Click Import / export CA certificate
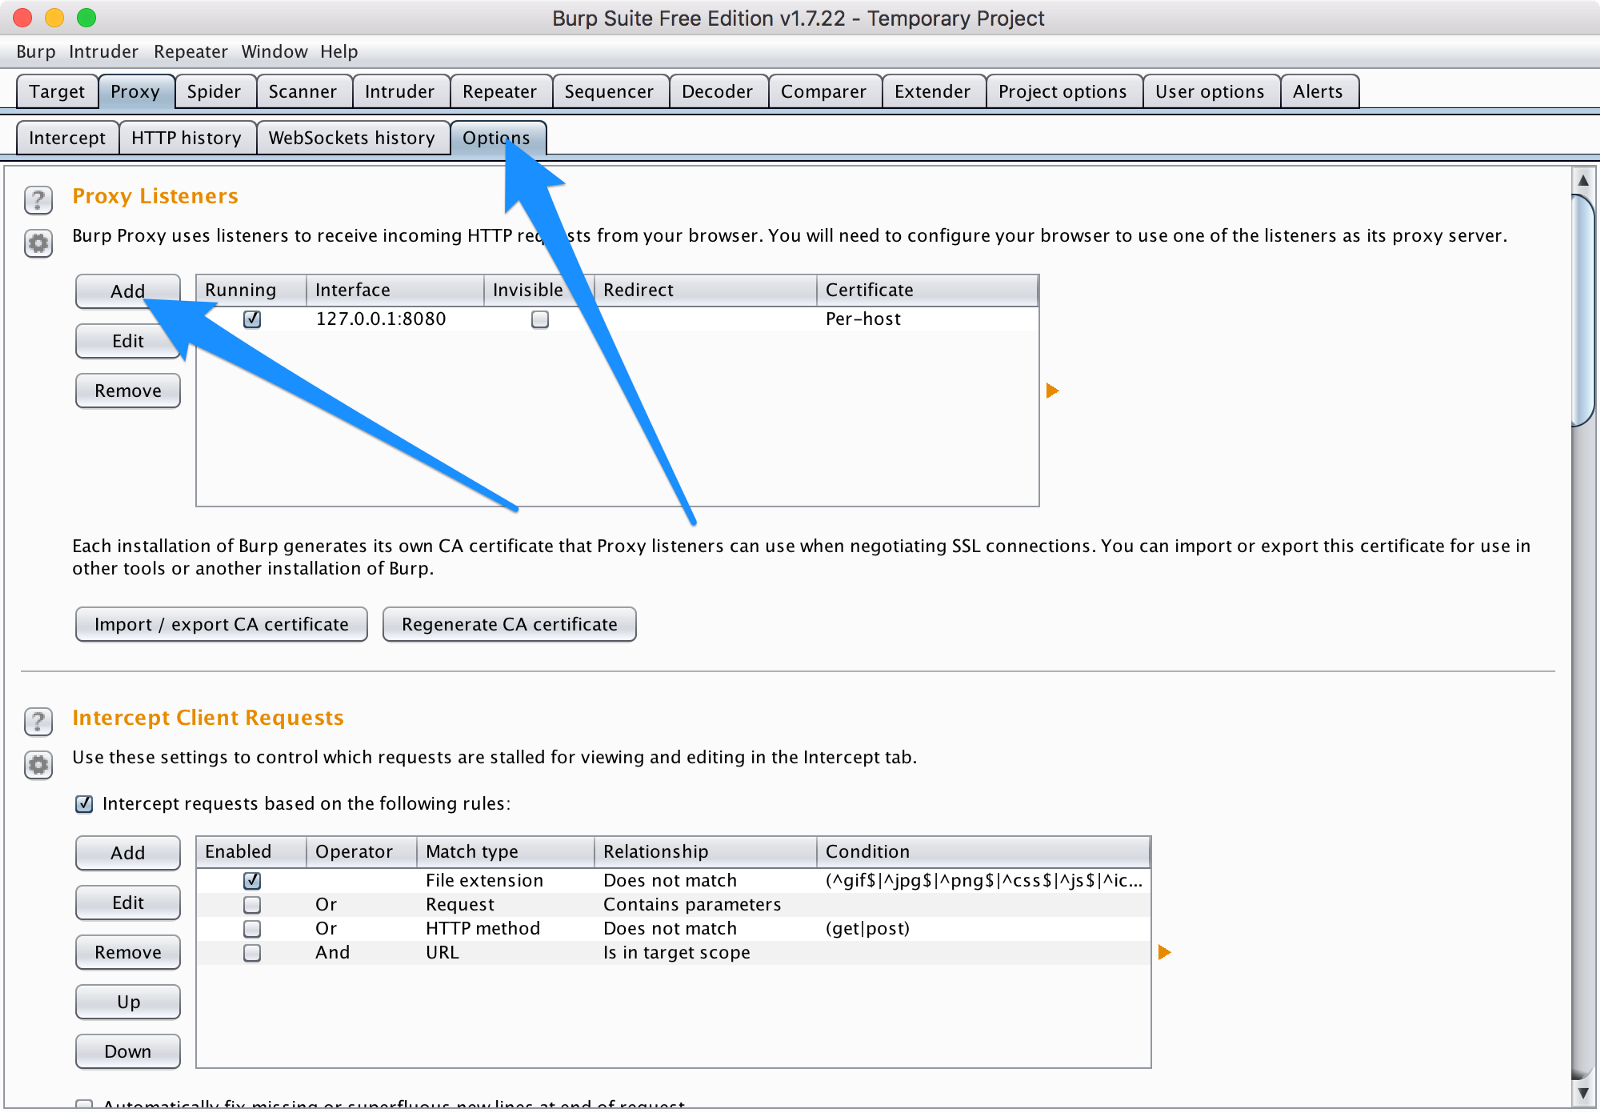1600x1112 pixels. click(222, 624)
